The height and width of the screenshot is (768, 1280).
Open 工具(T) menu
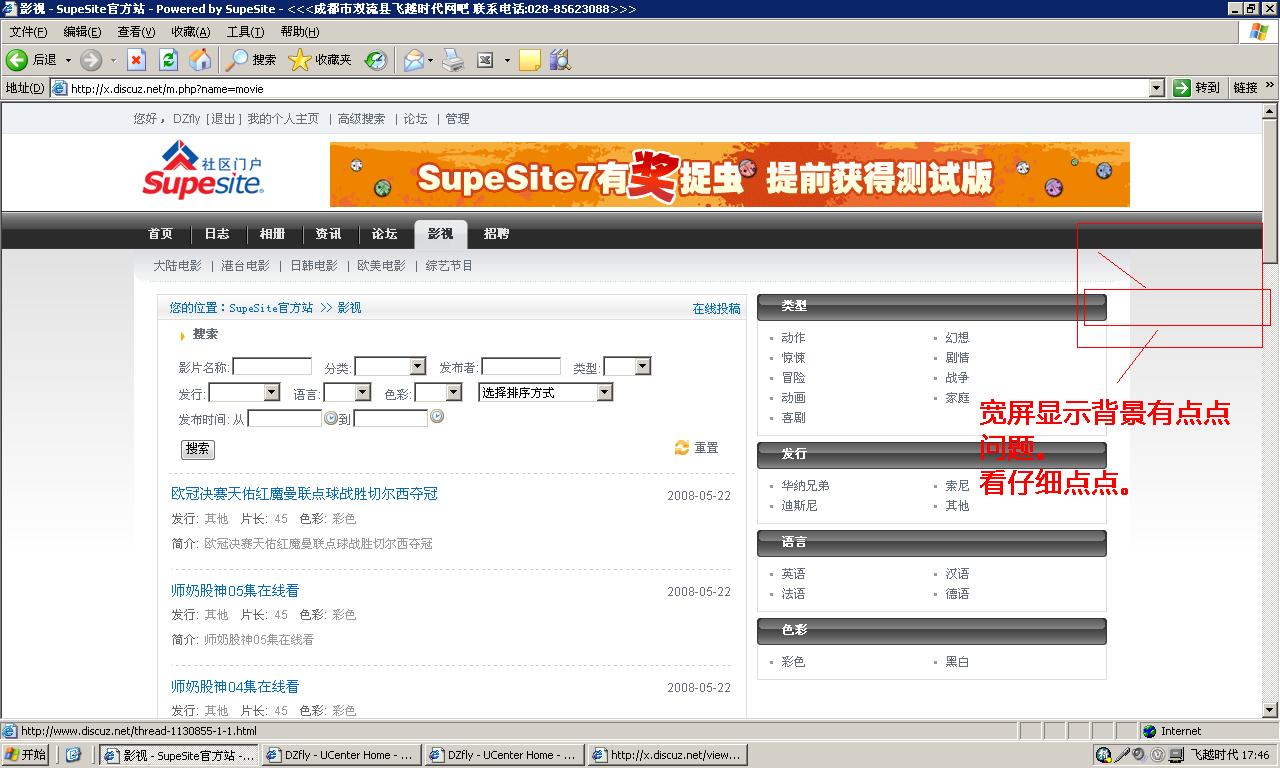245,32
